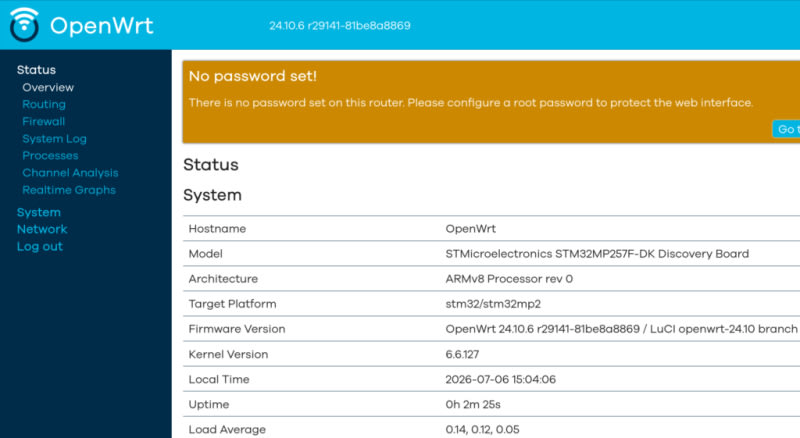The image size is (800, 438).
Task: Click kernel version value 6.6.127
Action: click(462, 354)
